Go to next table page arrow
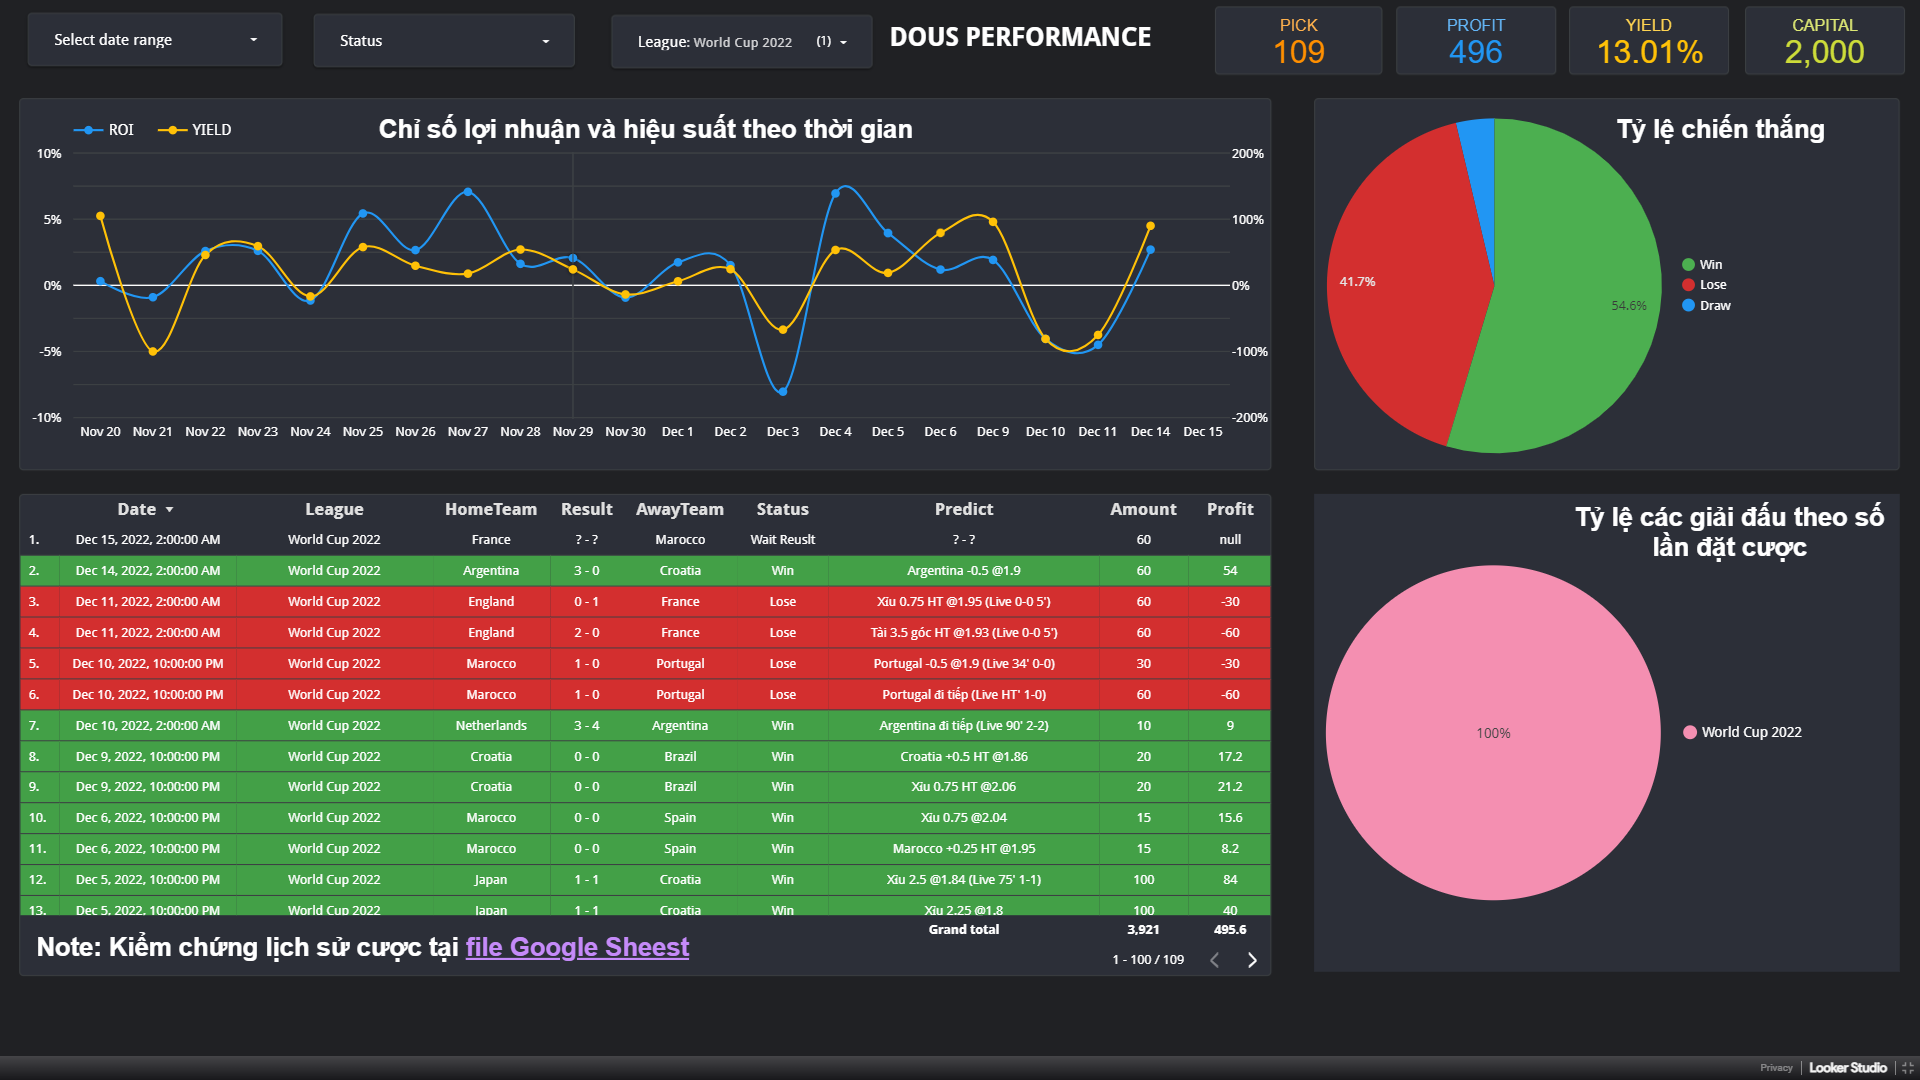 click(1252, 960)
